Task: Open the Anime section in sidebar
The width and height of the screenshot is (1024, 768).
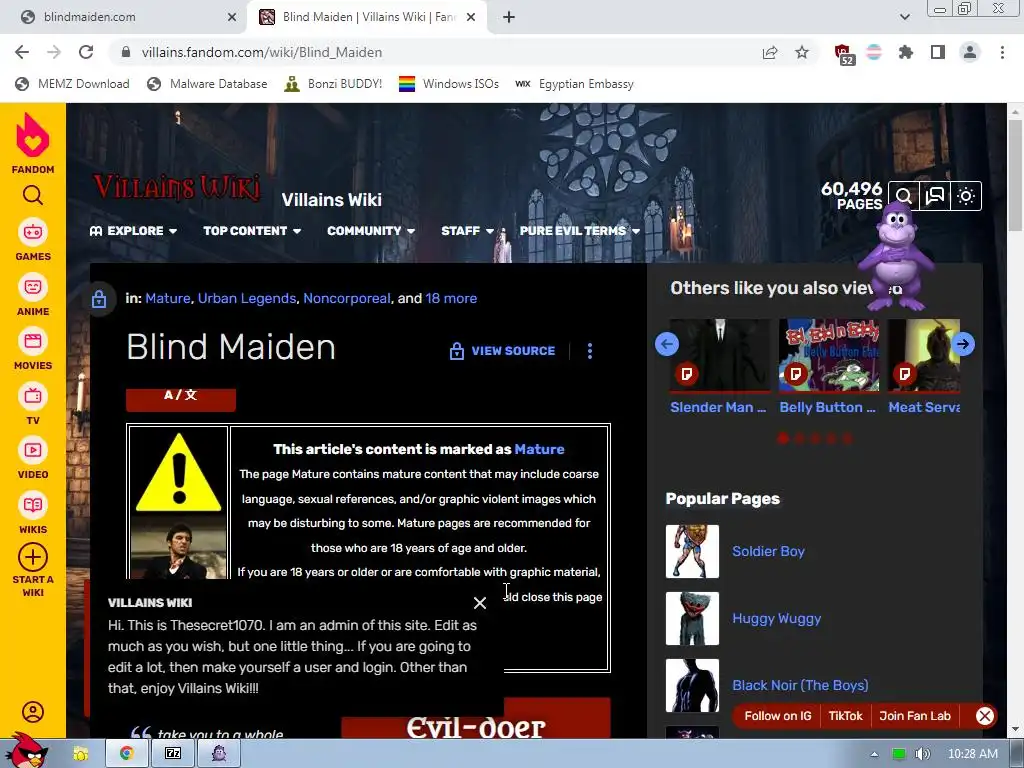Action: [33, 295]
